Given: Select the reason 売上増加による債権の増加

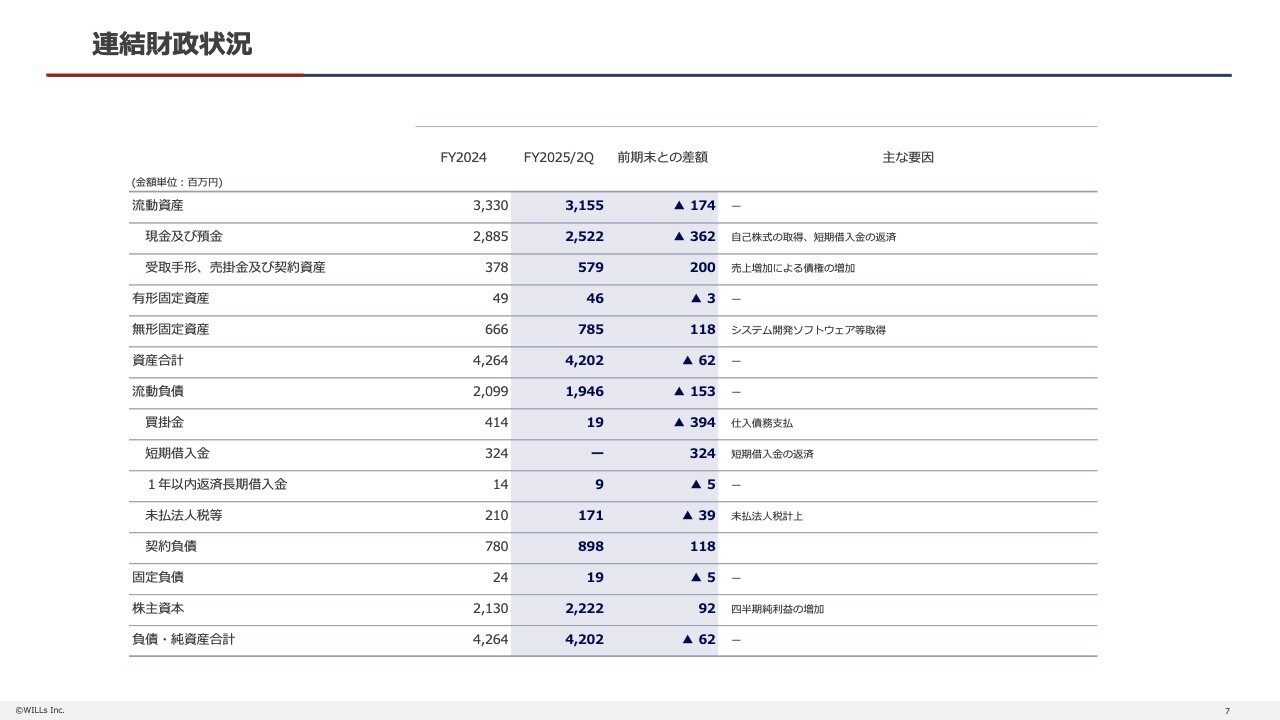Looking at the screenshot, I should point(793,269).
